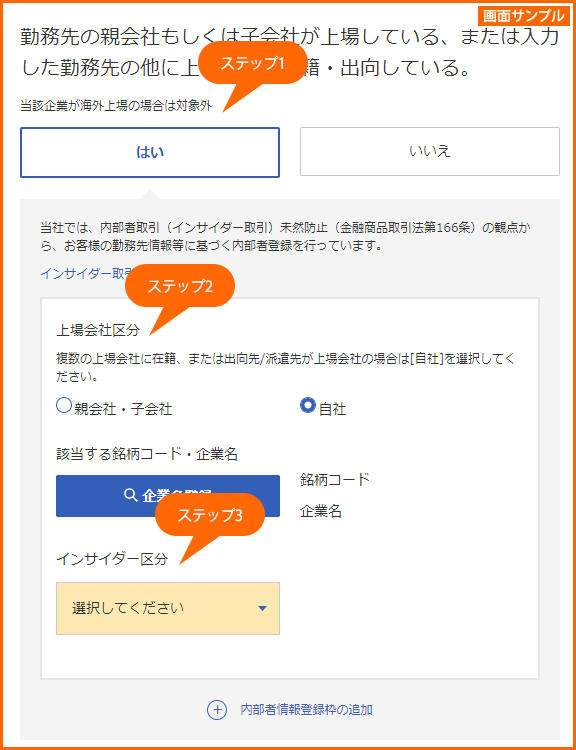Select the 親会社・子会社 radio button
This screenshot has height=750, width=576.
coord(64,406)
